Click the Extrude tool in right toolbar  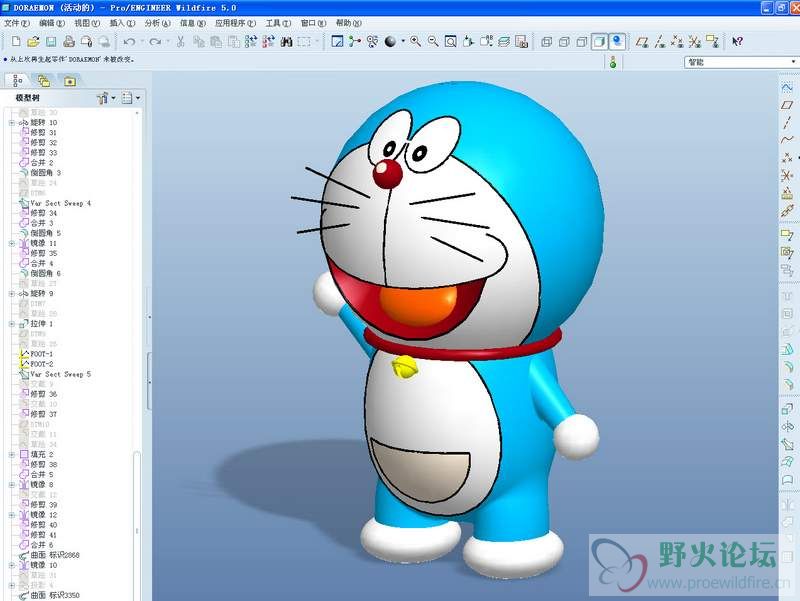pyautogui.click(x=787, y=409)
